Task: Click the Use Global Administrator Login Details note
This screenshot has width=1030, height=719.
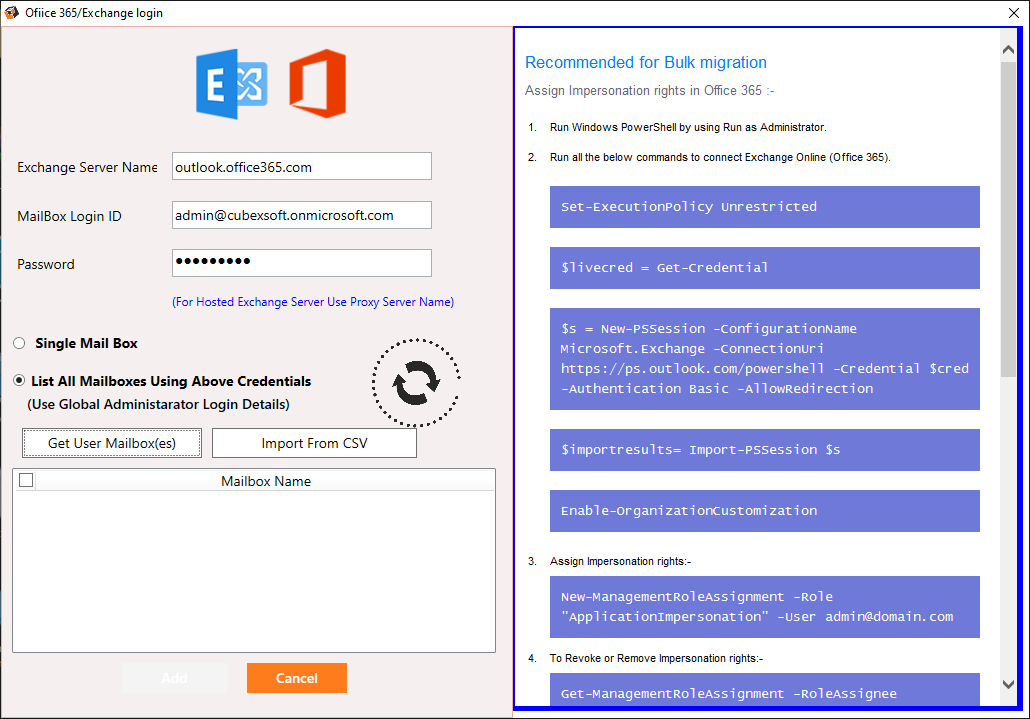Action: pos(158,404)
